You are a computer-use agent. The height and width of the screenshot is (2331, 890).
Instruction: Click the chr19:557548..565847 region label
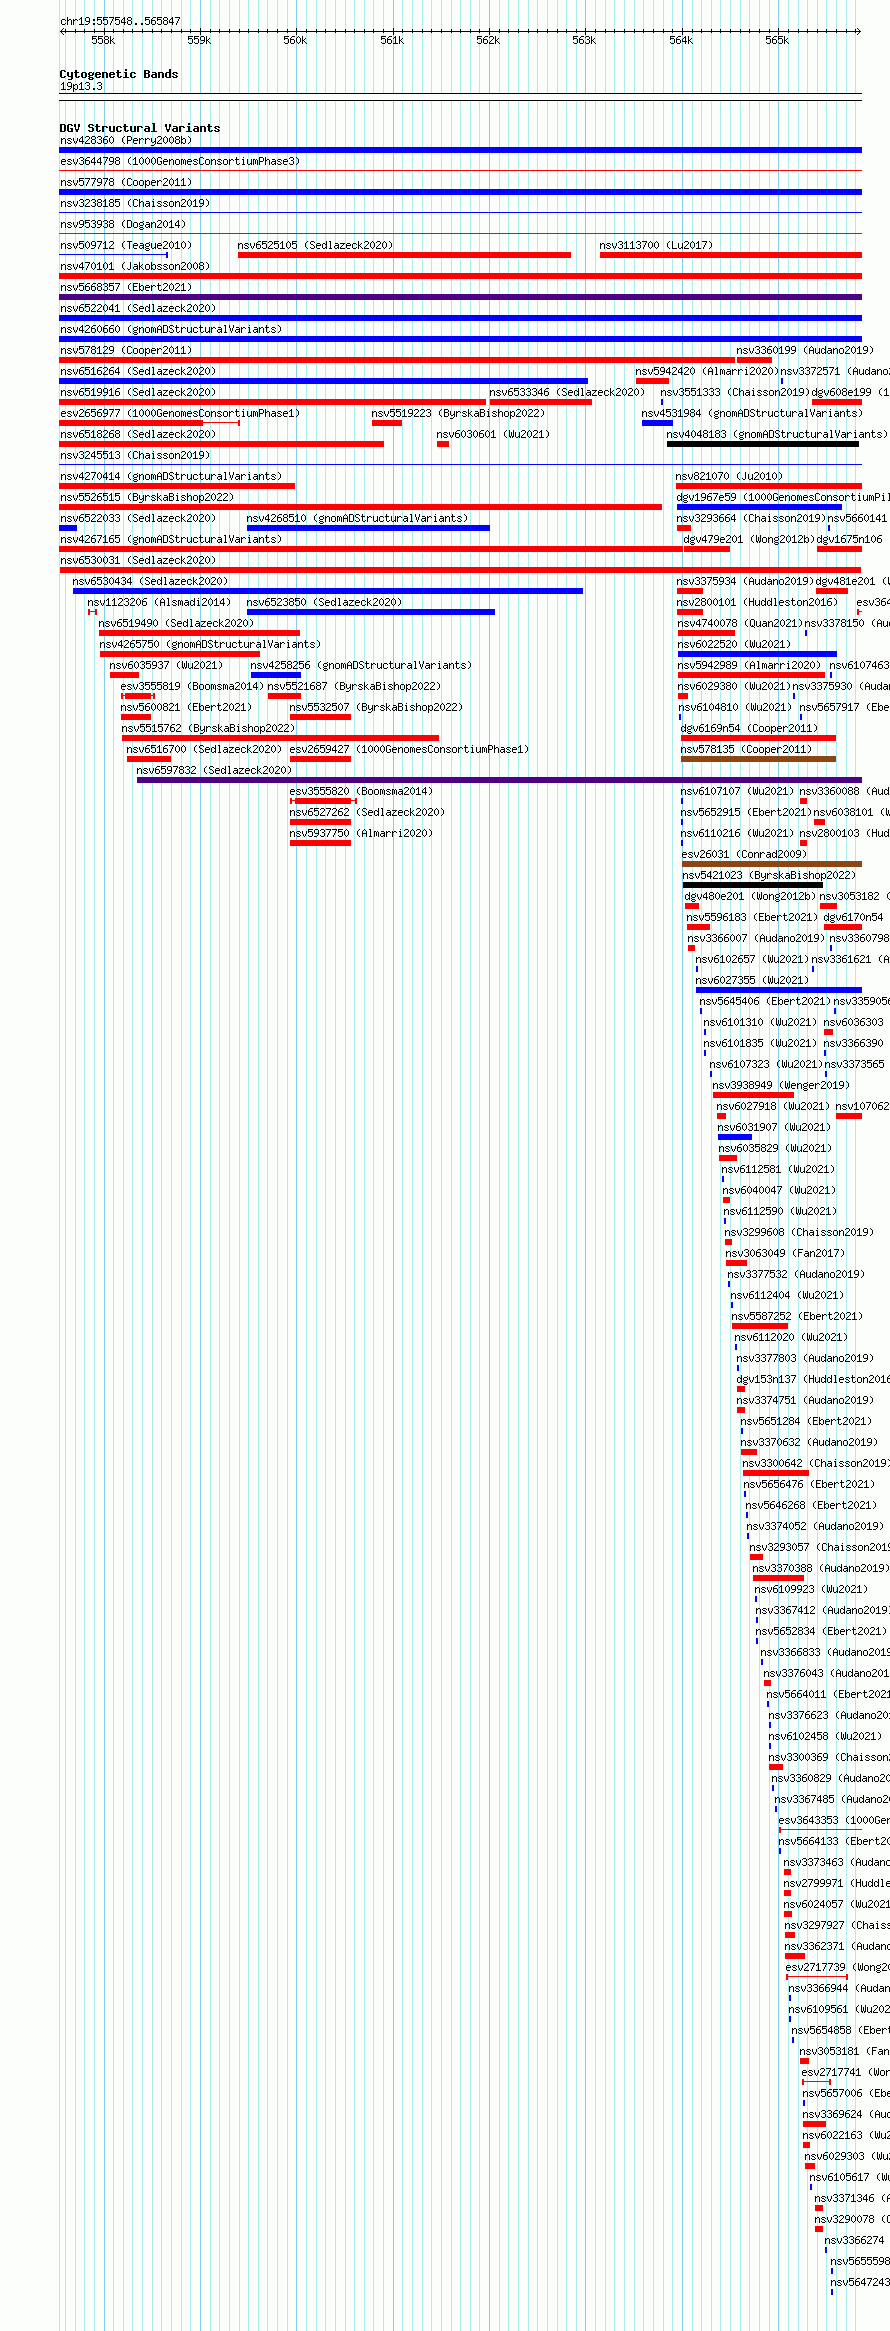pos(120,21)
